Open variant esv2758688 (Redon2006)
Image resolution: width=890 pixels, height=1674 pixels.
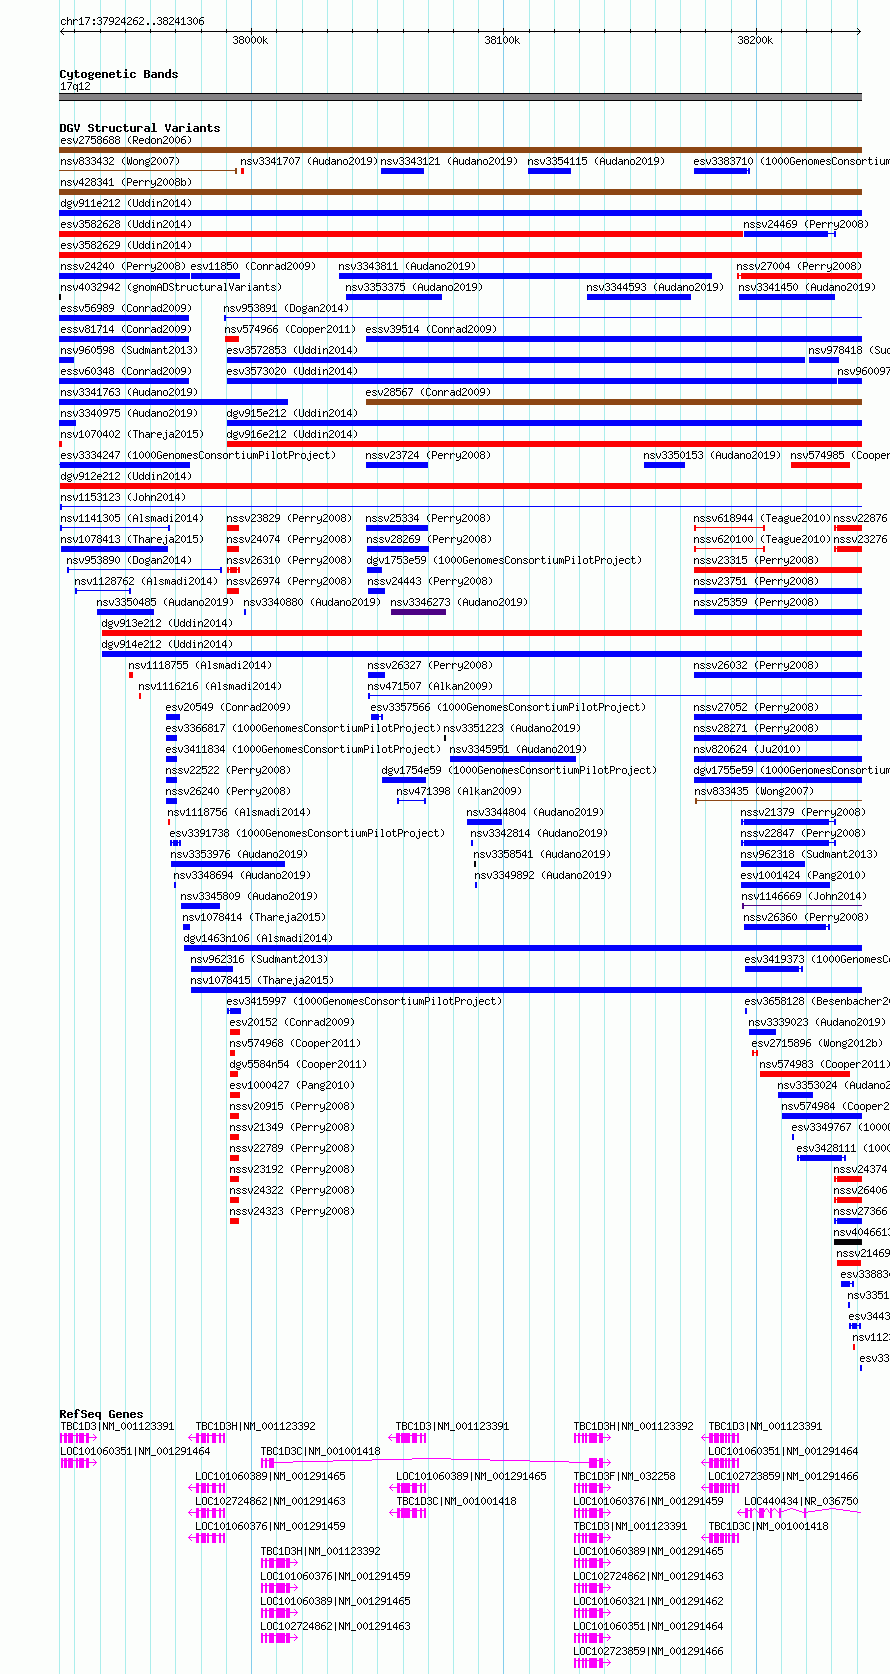coord(125,140)
